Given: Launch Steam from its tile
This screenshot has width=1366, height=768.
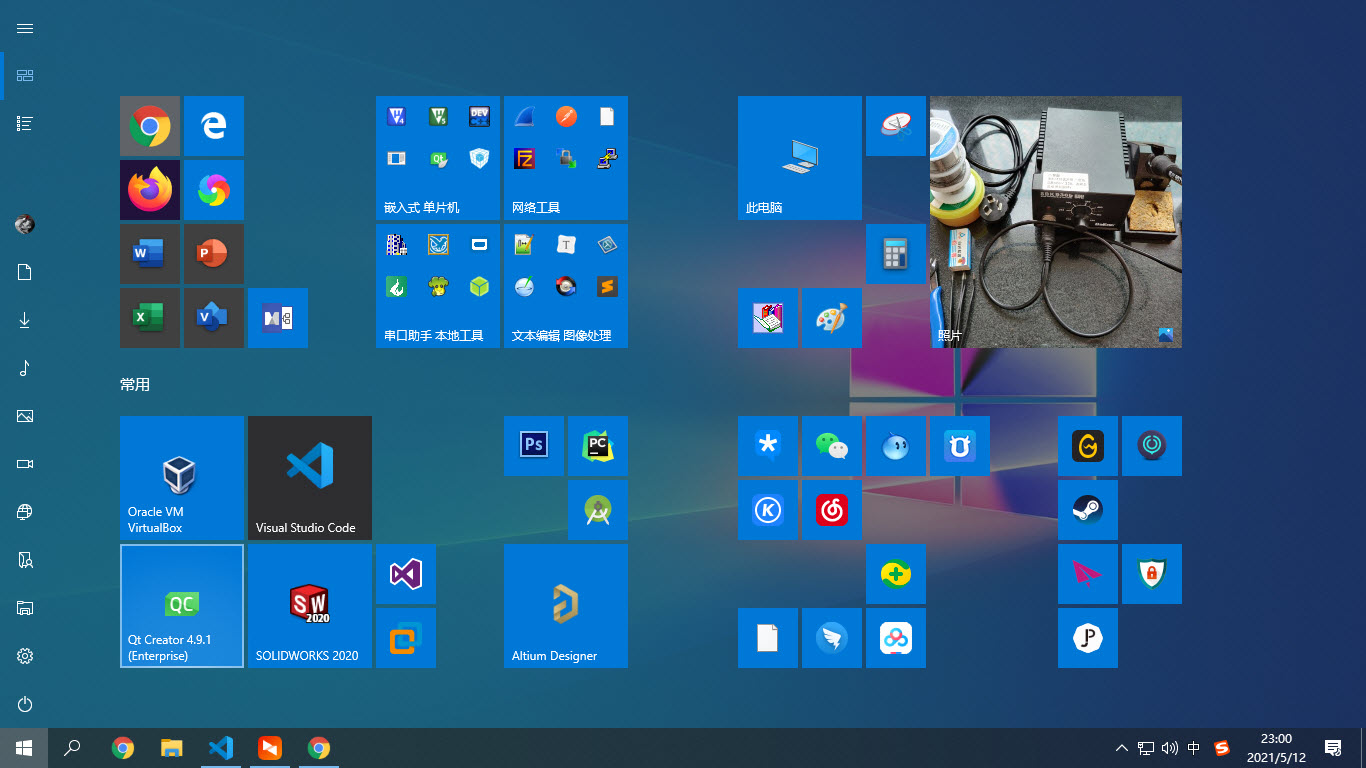Looking at the screenshot, I should click(x=1088, y=510).
